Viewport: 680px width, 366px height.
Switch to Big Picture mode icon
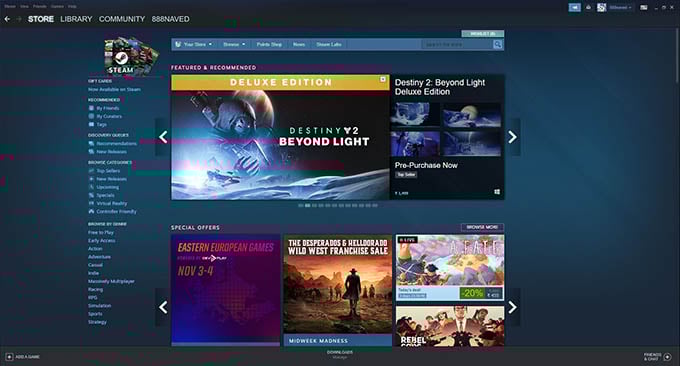pyautogui.click(x=644, y=7)
